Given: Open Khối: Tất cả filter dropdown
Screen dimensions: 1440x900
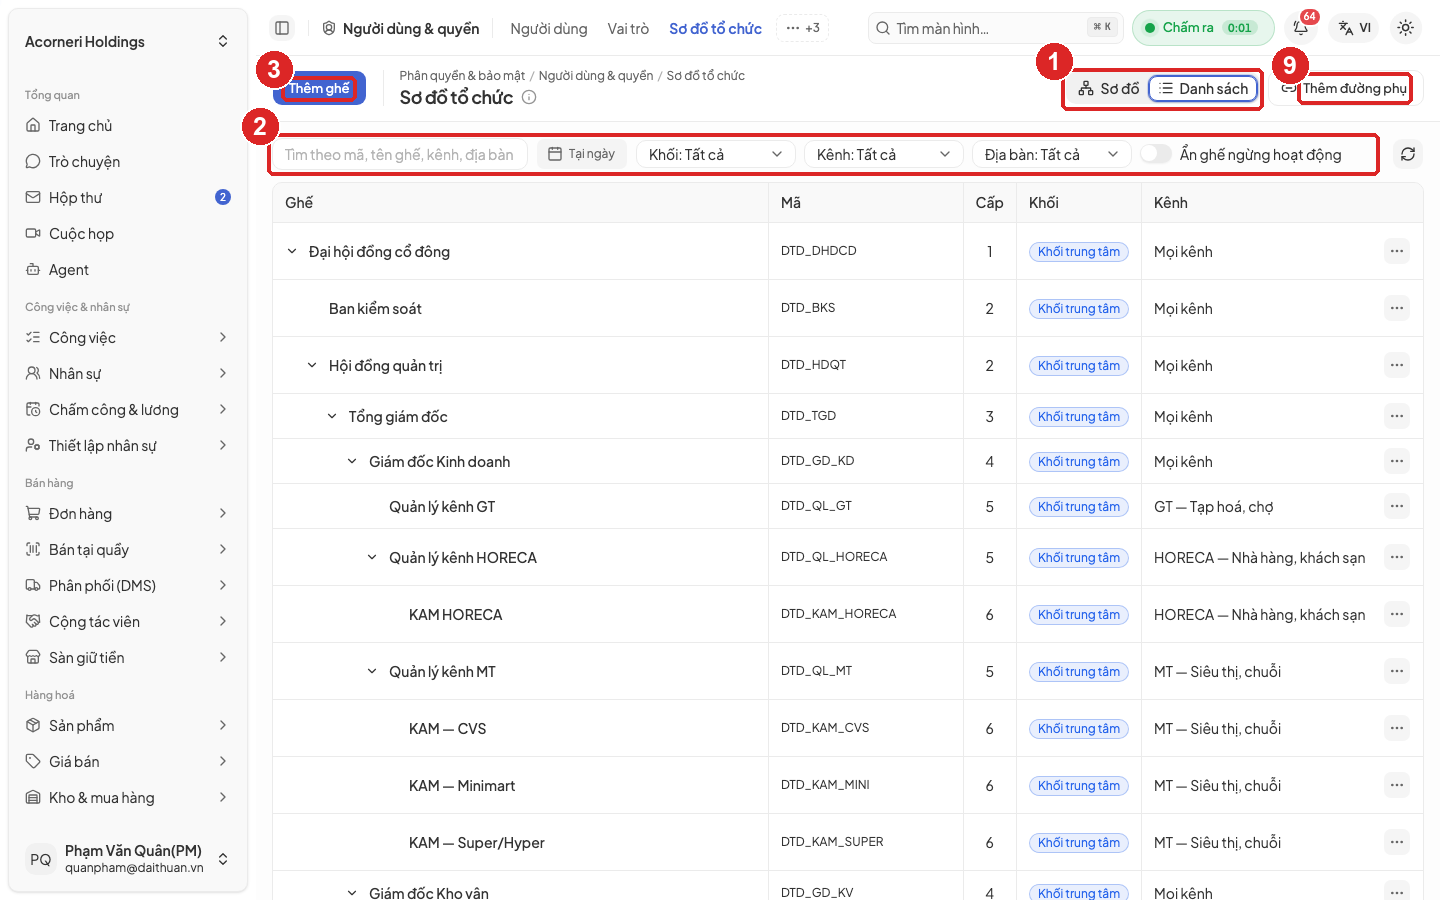Looking at the screenshot, I should point(716,154).
